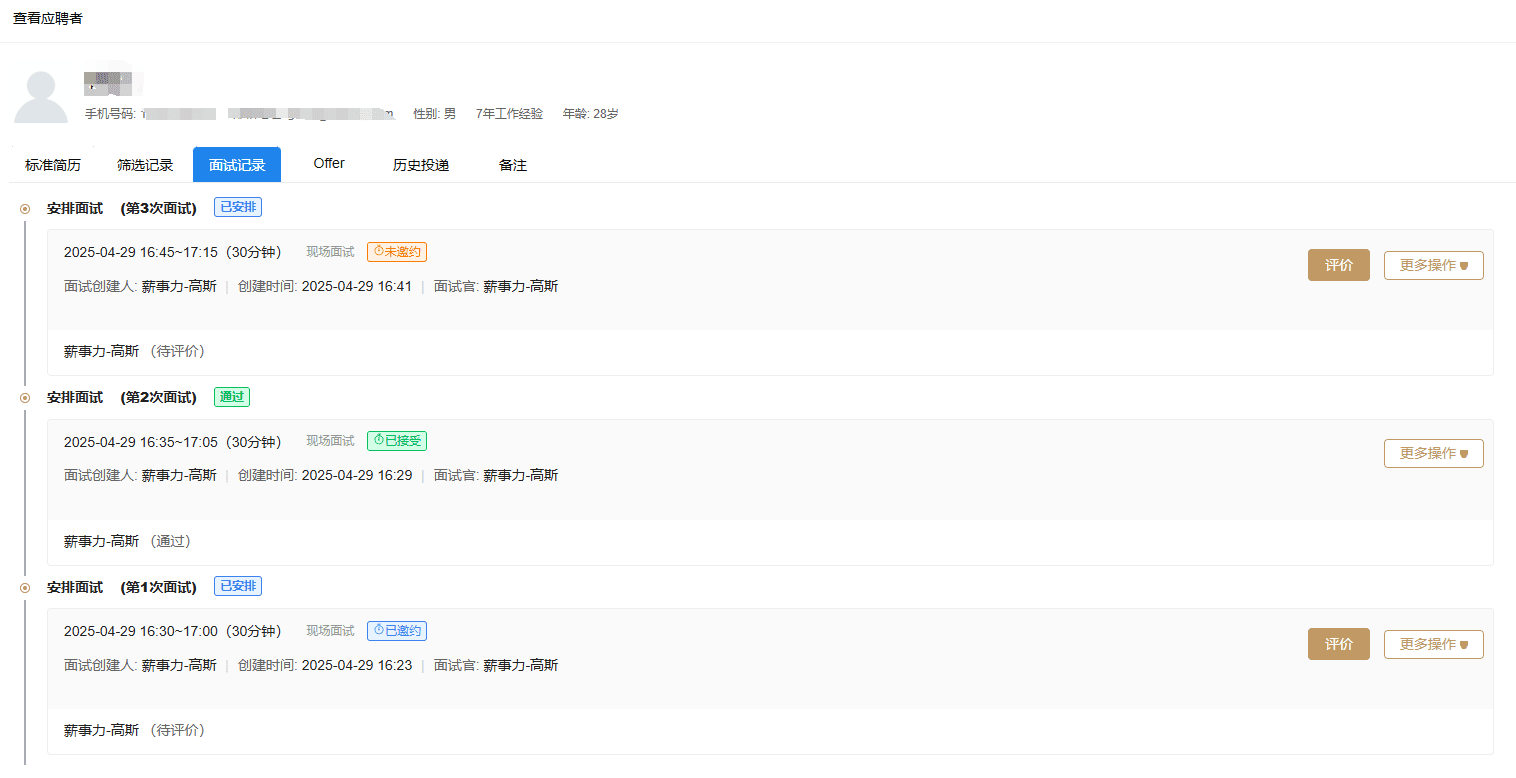Click the 已安排 badge of 第1次面试
The height and width of the screenshot is (778, 1516).
pos(238,586)
